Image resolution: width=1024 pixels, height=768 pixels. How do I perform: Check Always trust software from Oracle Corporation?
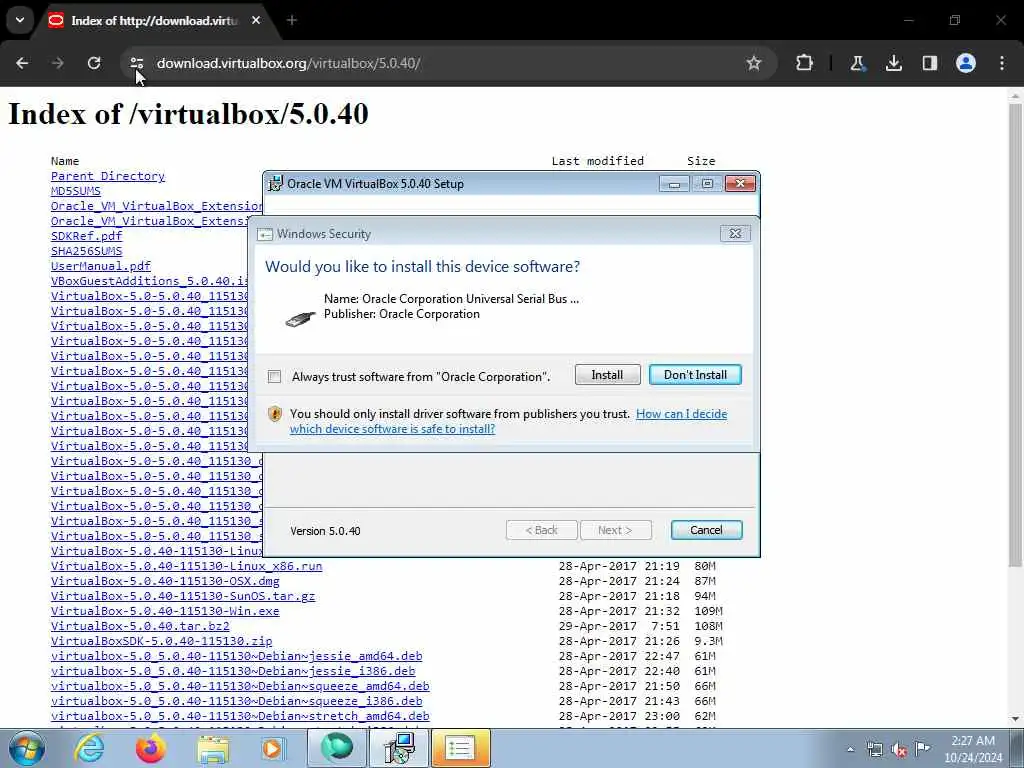click(x=274, y=377)
